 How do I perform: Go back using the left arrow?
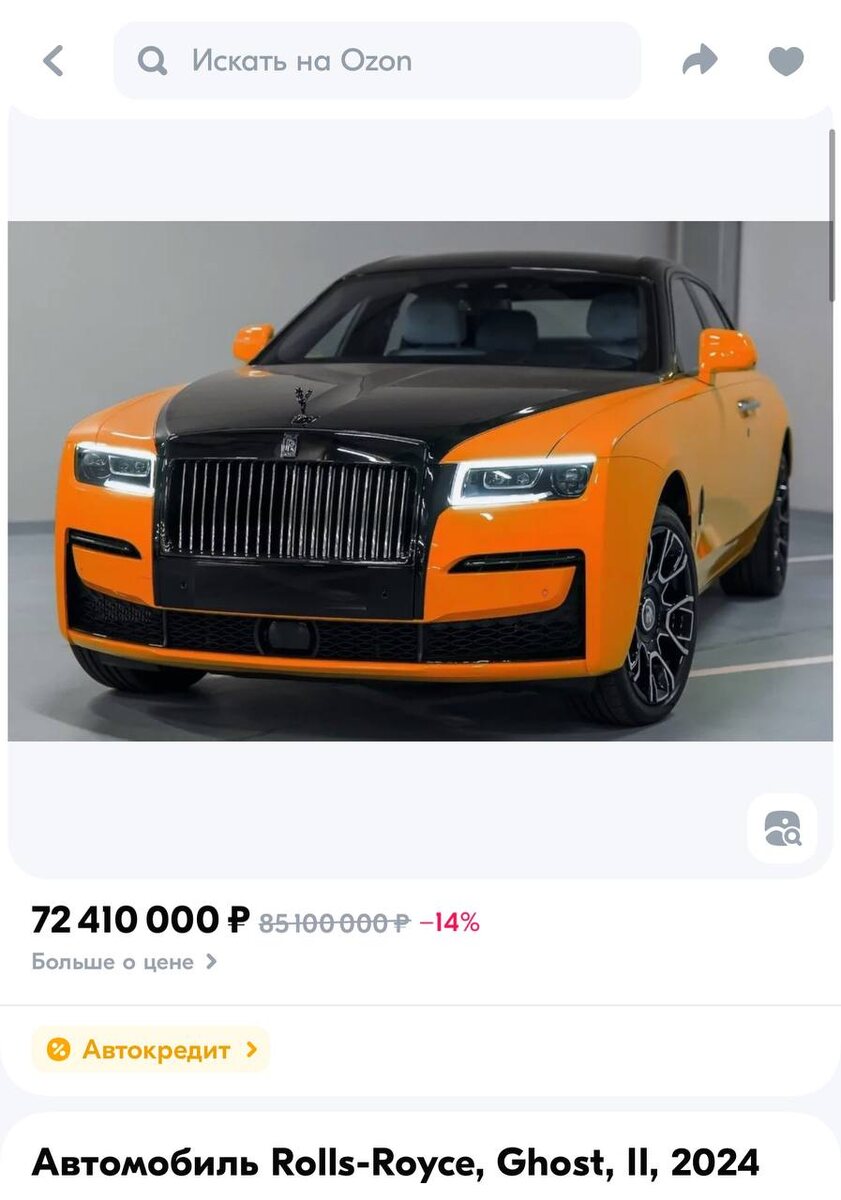[x=53, y=61]
